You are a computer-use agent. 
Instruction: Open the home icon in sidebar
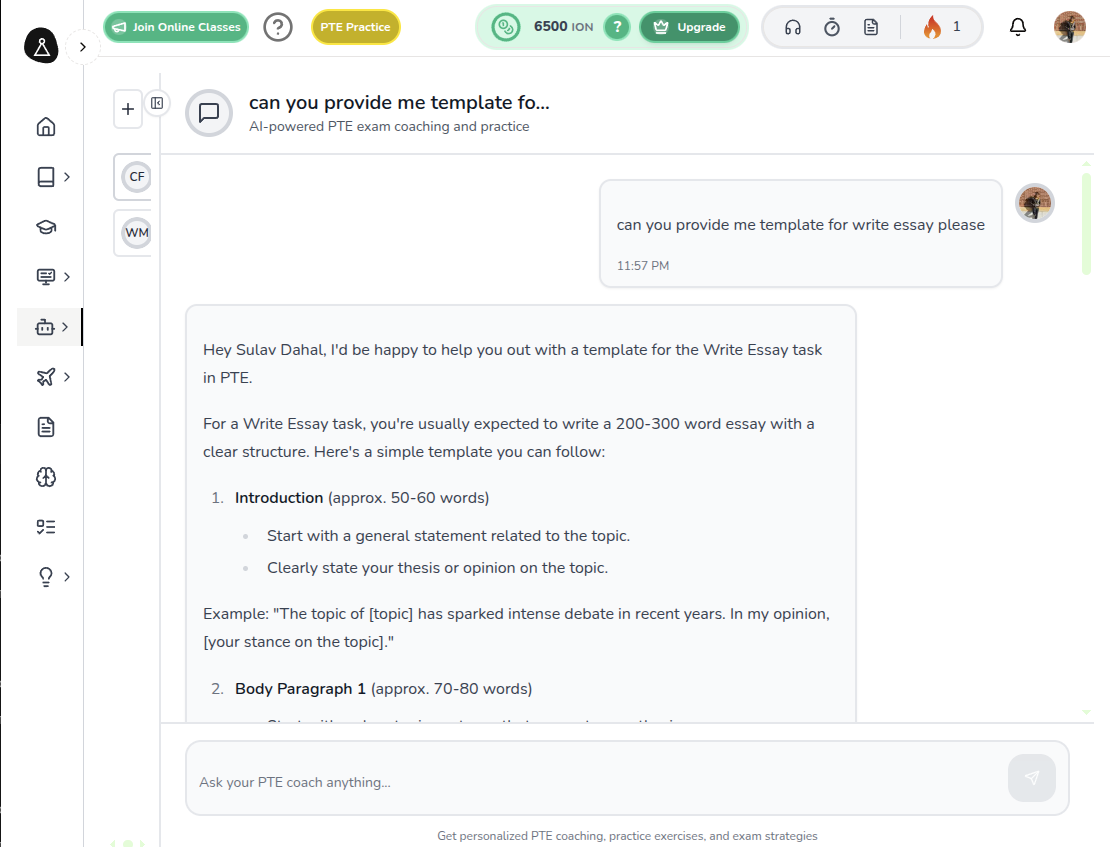[x=46, y=127]
